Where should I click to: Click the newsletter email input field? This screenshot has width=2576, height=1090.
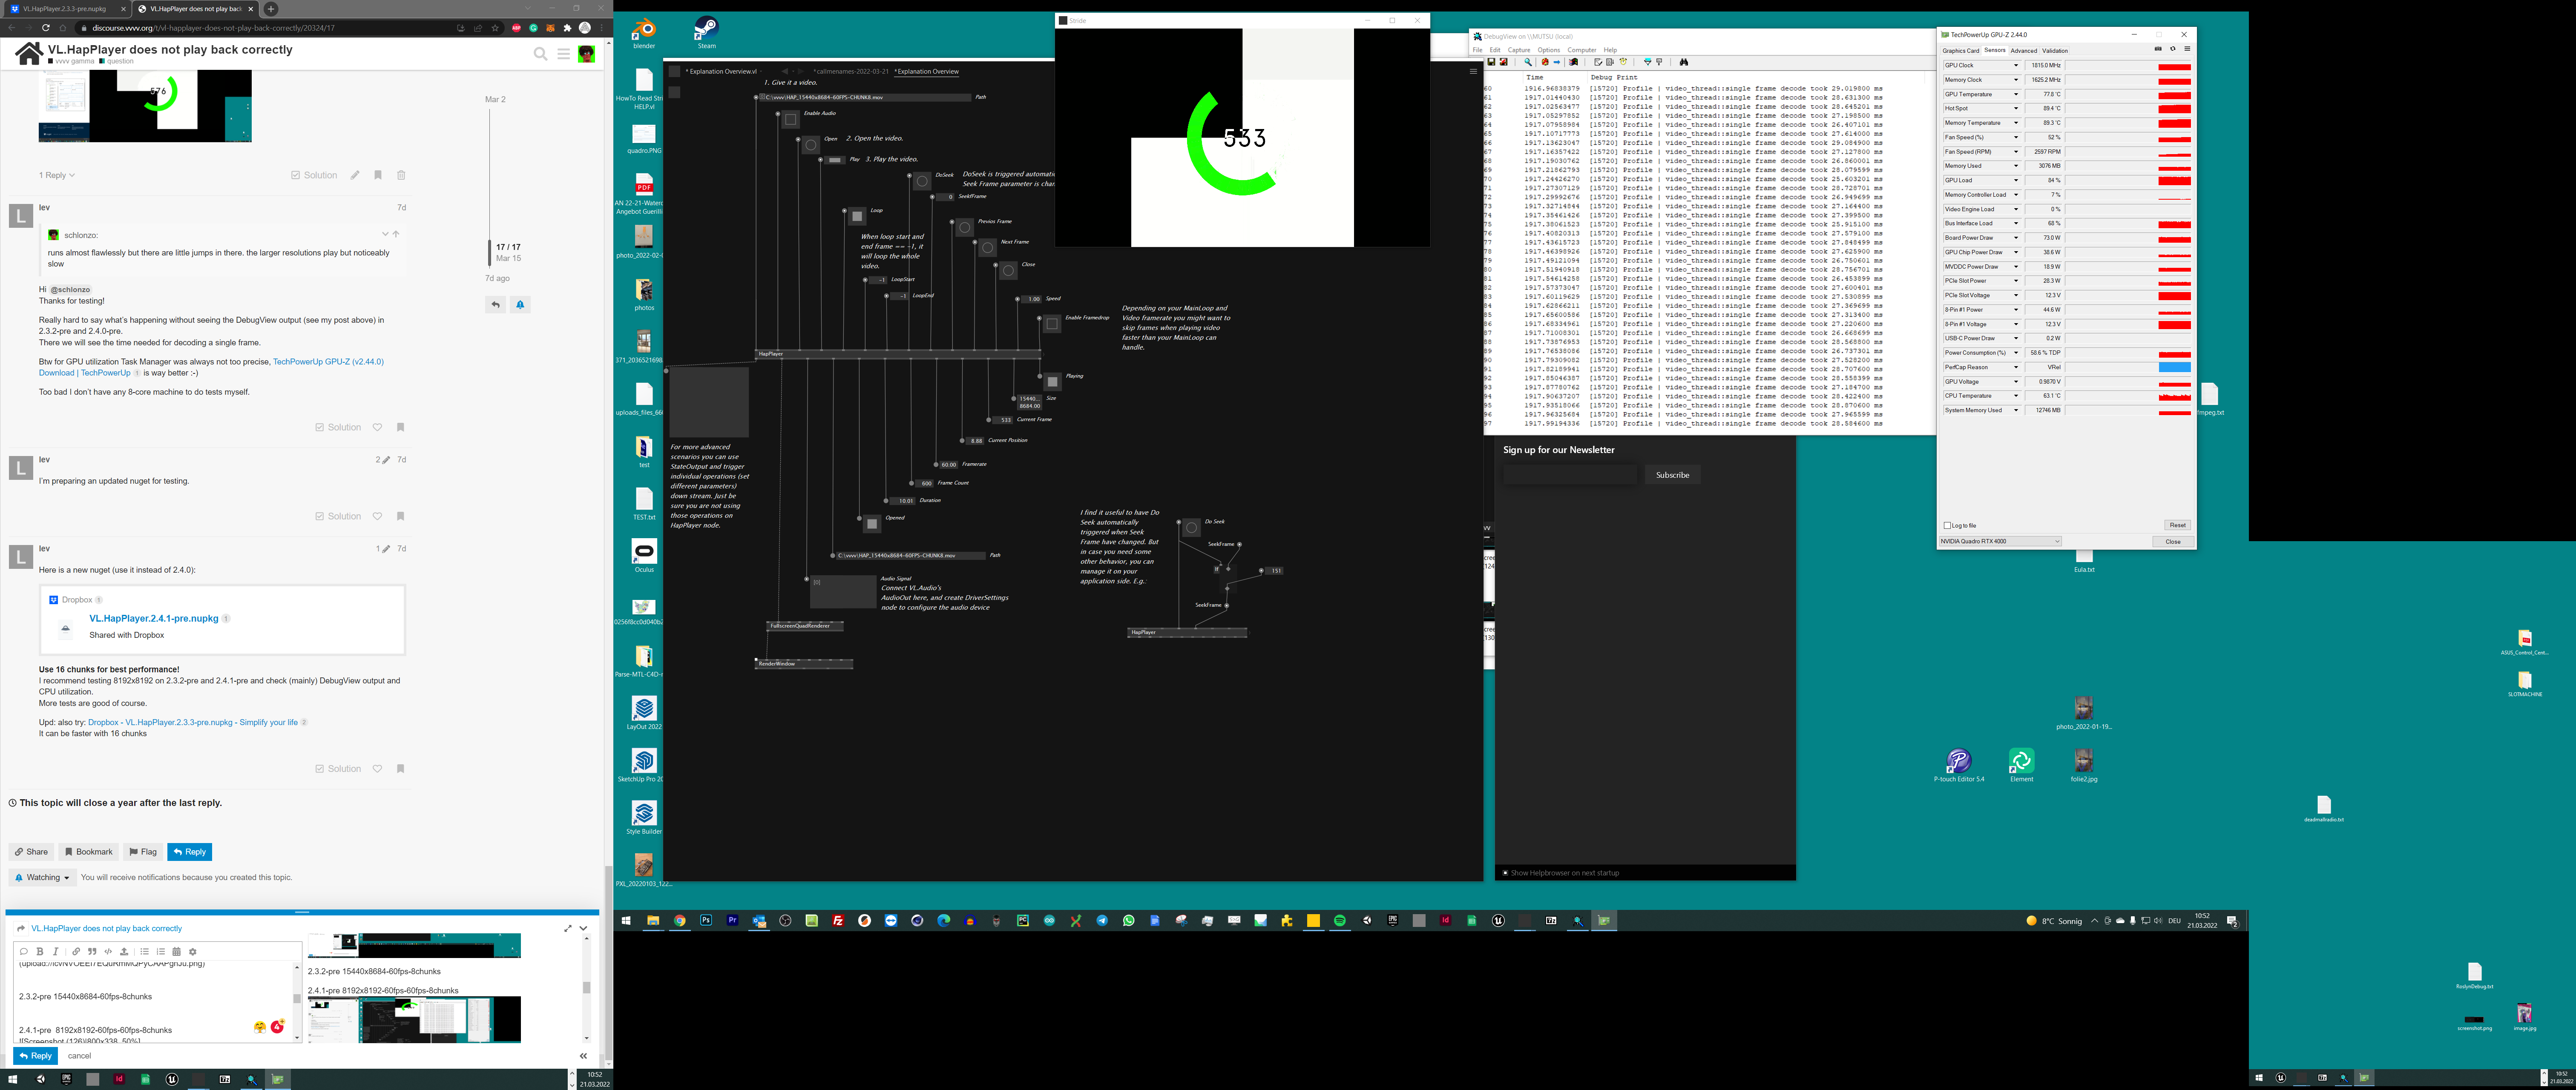click(x=1570, y=475)
